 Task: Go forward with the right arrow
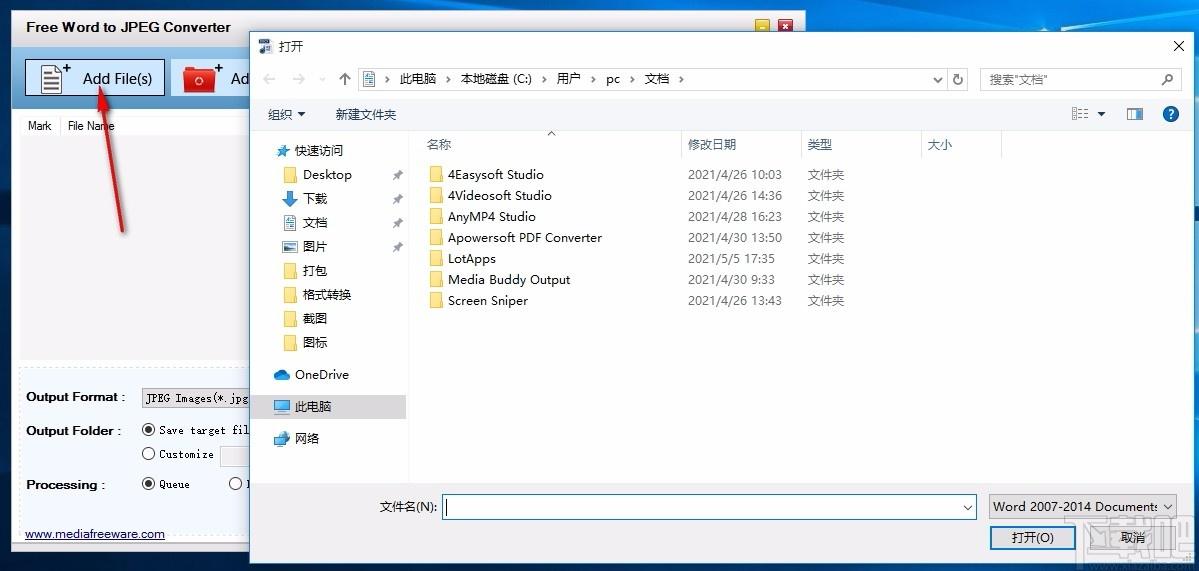click(x=298, y=79)
